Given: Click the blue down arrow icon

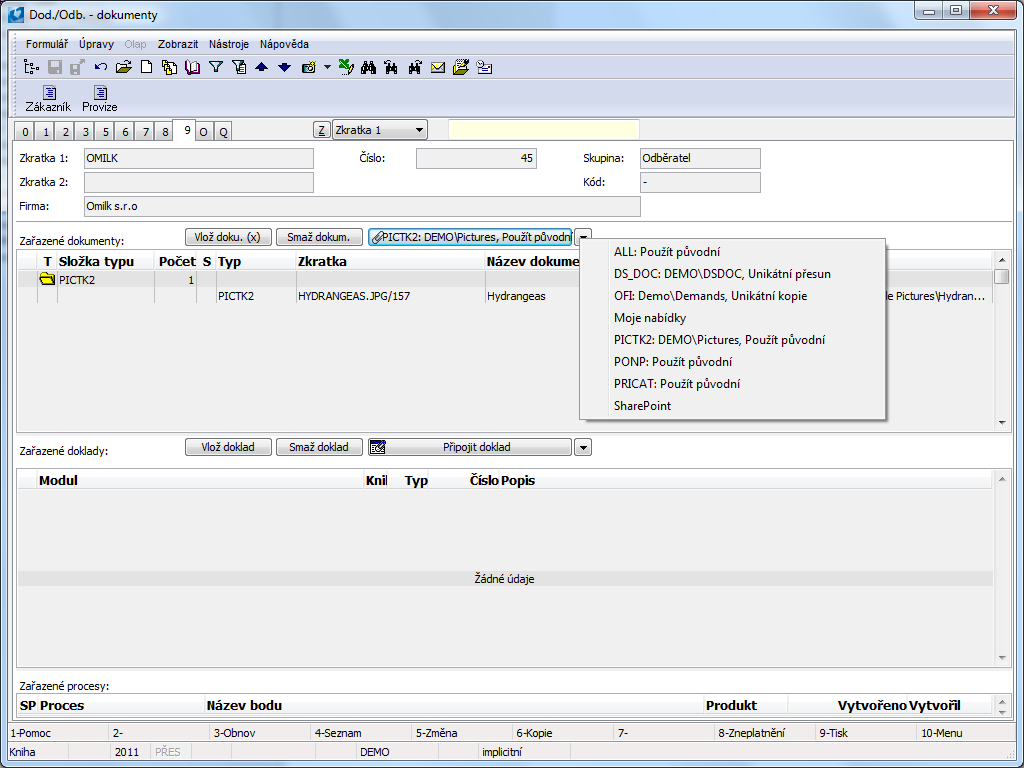Looking at the screenshot, I should pyautogui.click(x=284, y=68).
